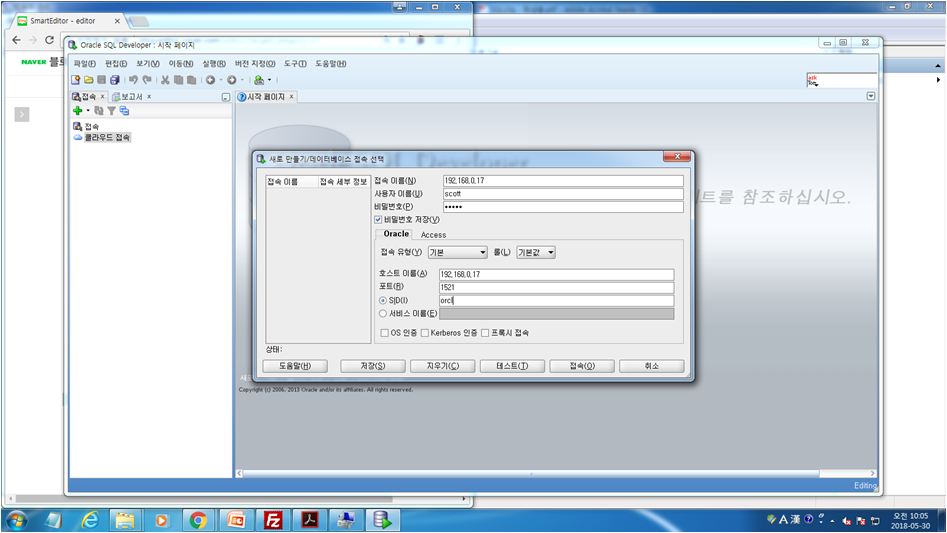
Task: Open the 보기 menu
Action: click(x=148, y=63)
